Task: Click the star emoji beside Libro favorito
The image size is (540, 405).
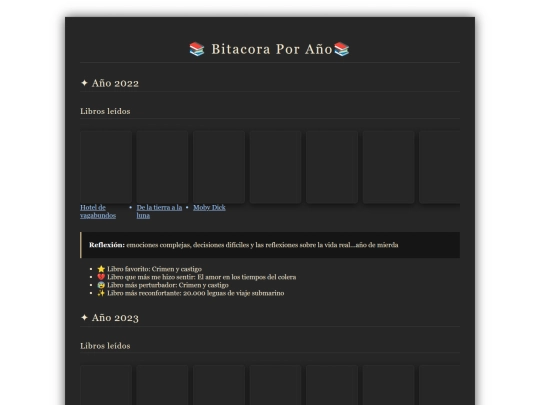Action: [x=101, y=269]
